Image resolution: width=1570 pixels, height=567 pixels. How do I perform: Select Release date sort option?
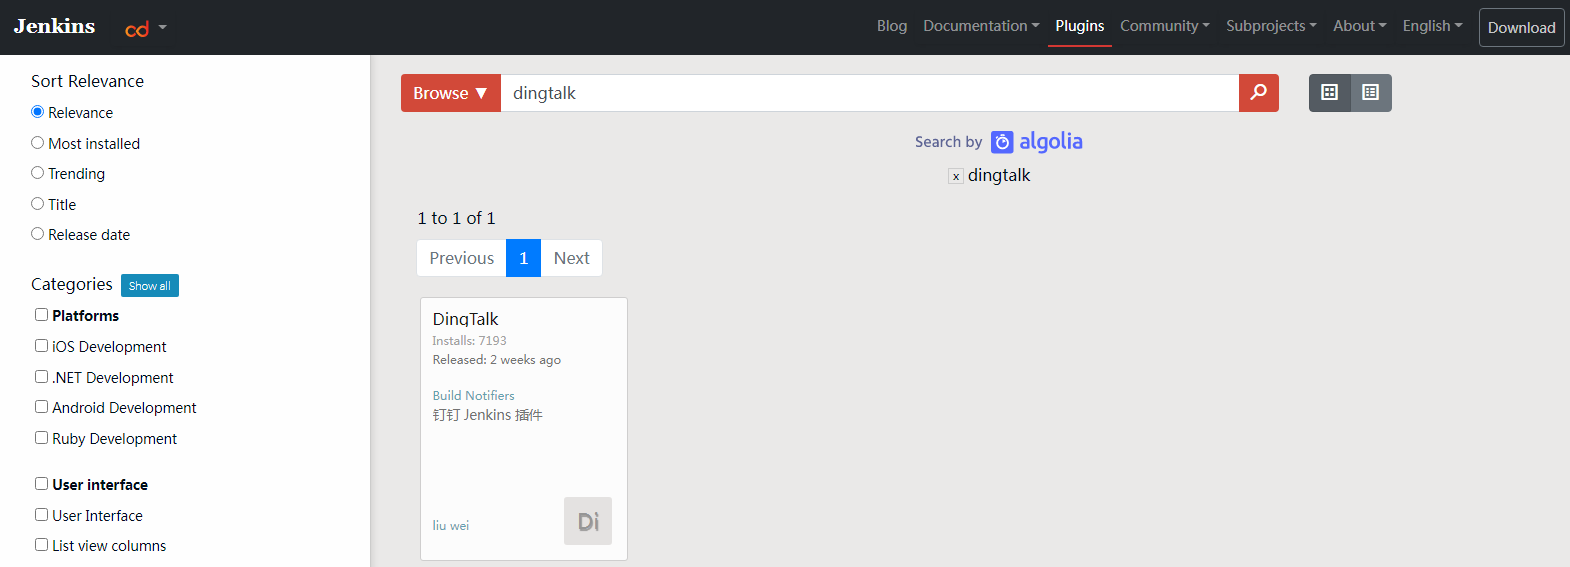[x=38, y=234]
